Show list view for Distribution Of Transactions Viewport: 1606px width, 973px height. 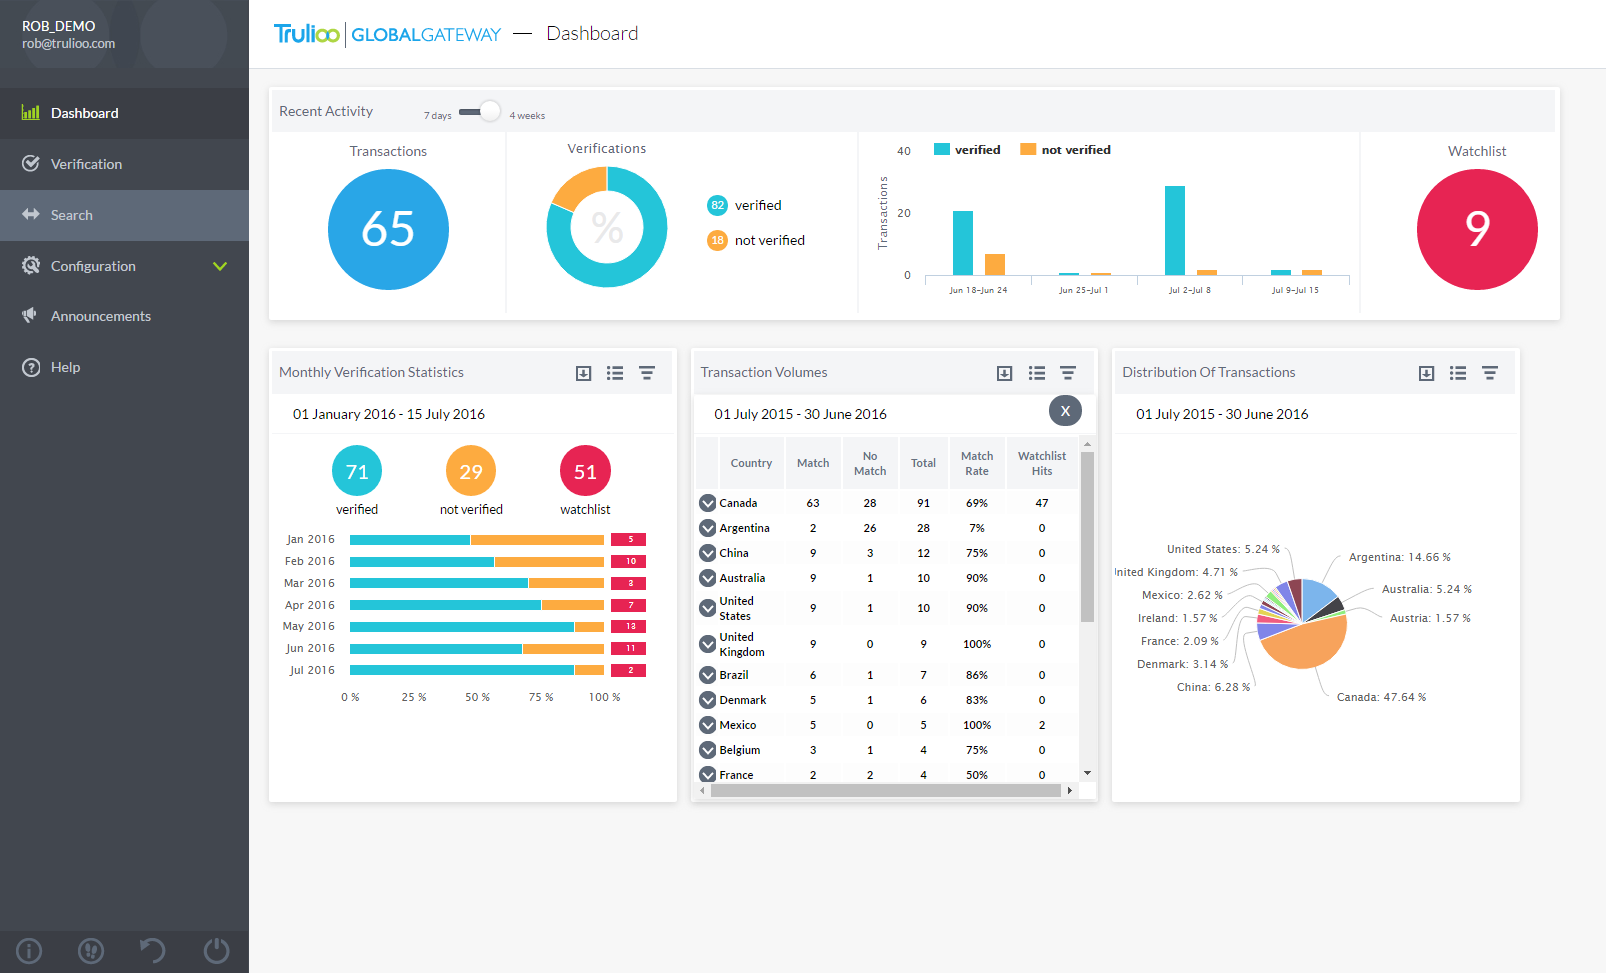[x=1458, y=373]
